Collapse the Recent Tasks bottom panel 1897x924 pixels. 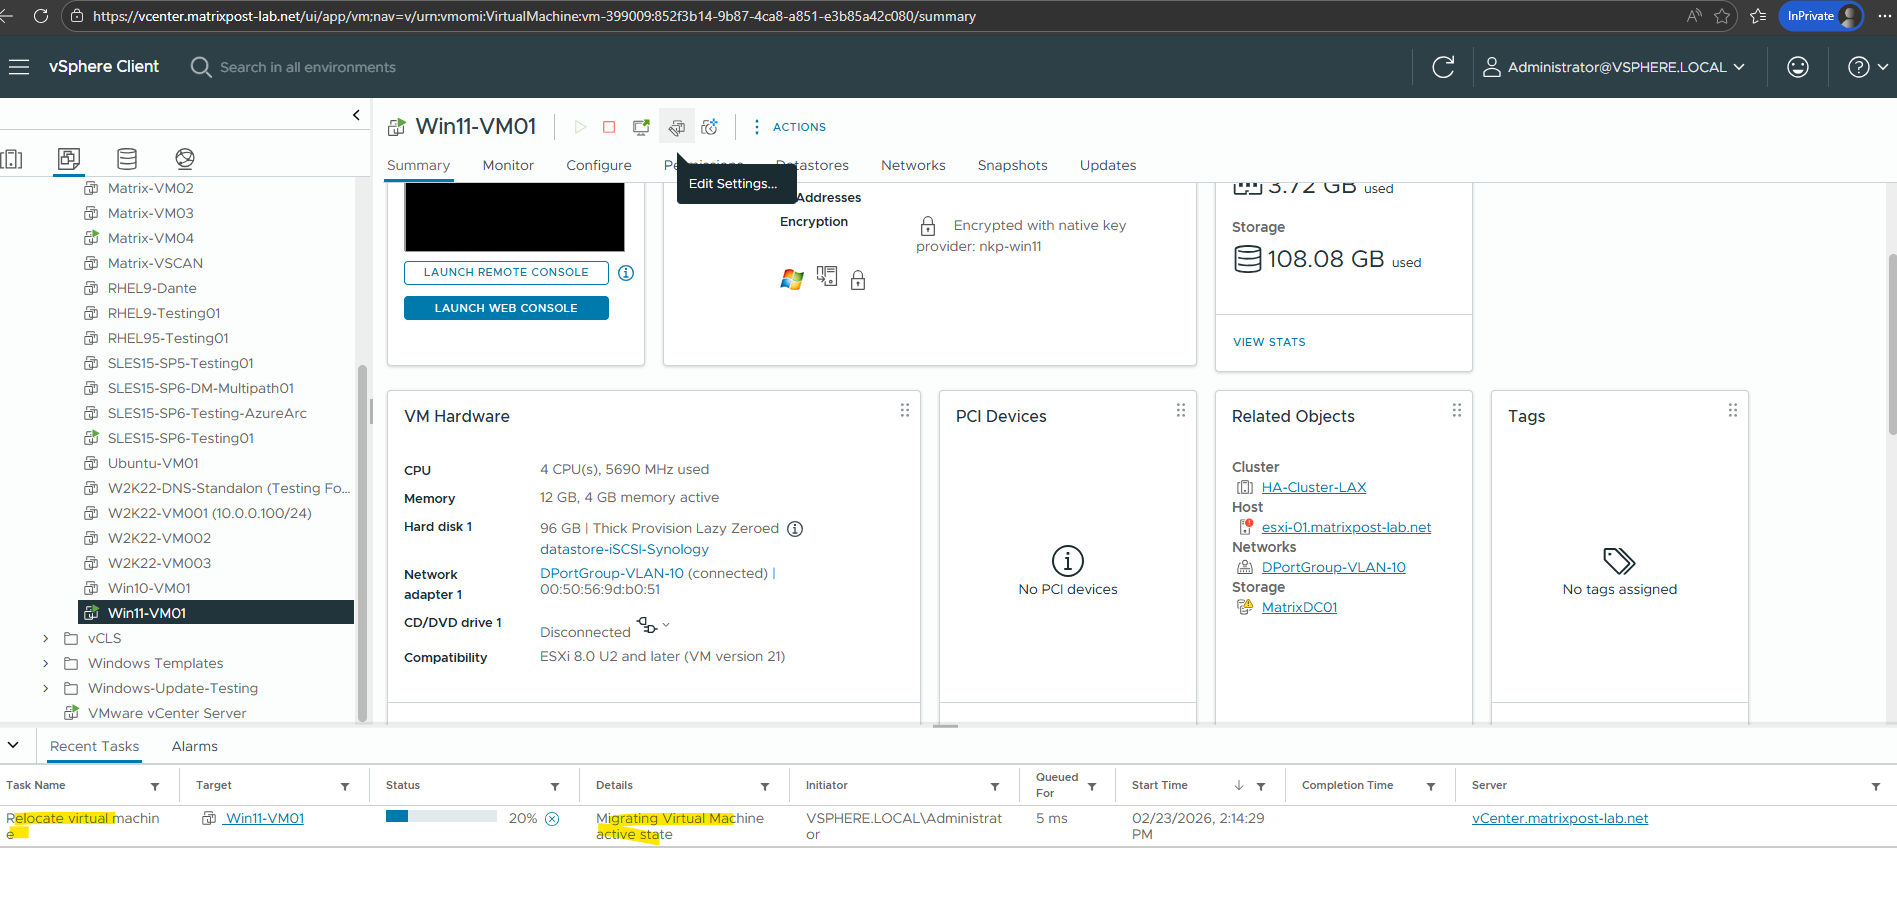14,745
